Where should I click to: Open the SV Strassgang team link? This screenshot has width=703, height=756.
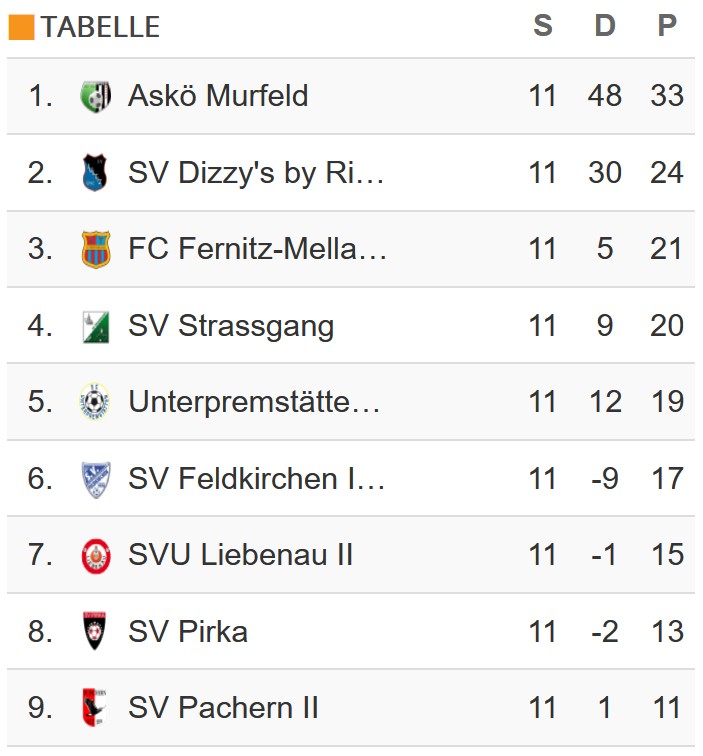pyautogui.click(x=231, y=326)
